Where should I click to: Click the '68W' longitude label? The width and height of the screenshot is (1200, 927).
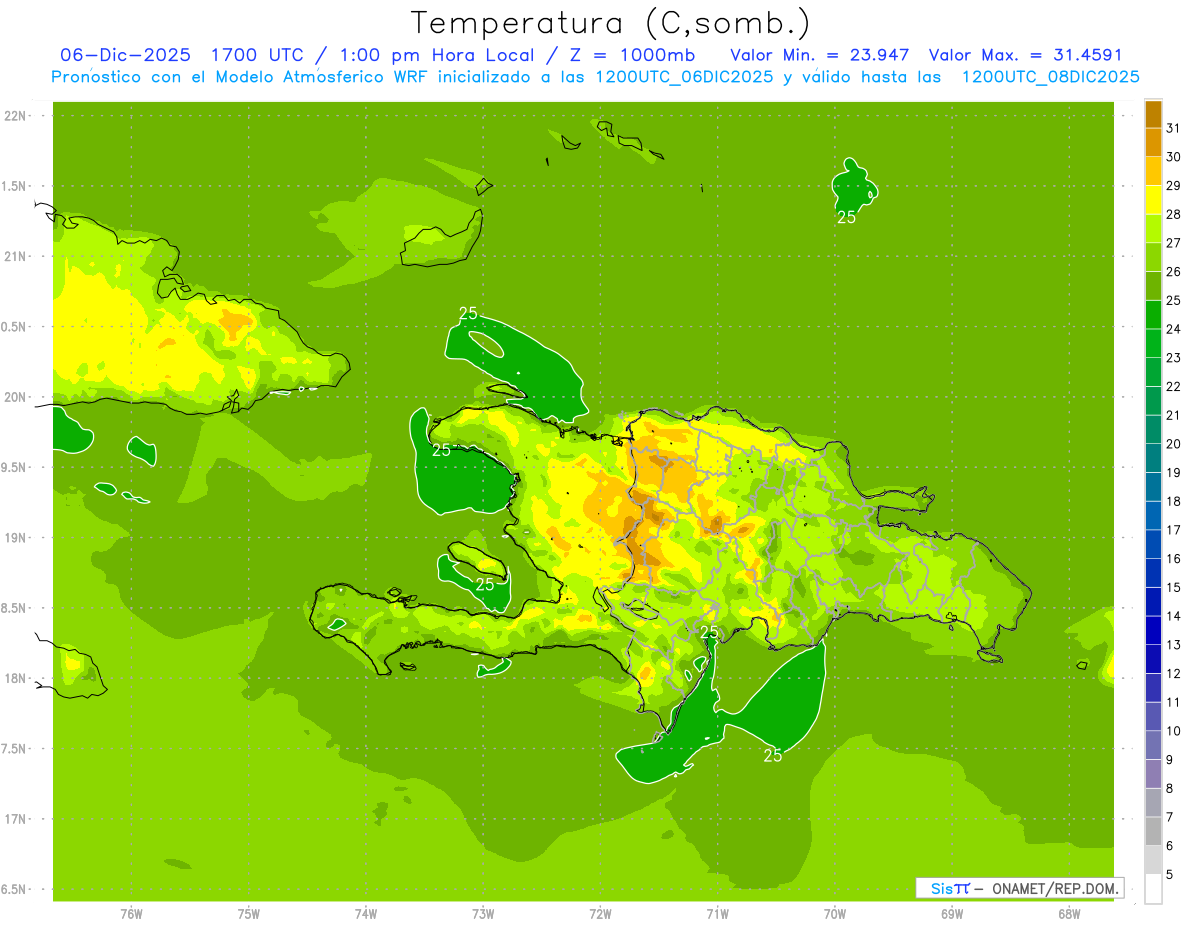point(1069,914)
